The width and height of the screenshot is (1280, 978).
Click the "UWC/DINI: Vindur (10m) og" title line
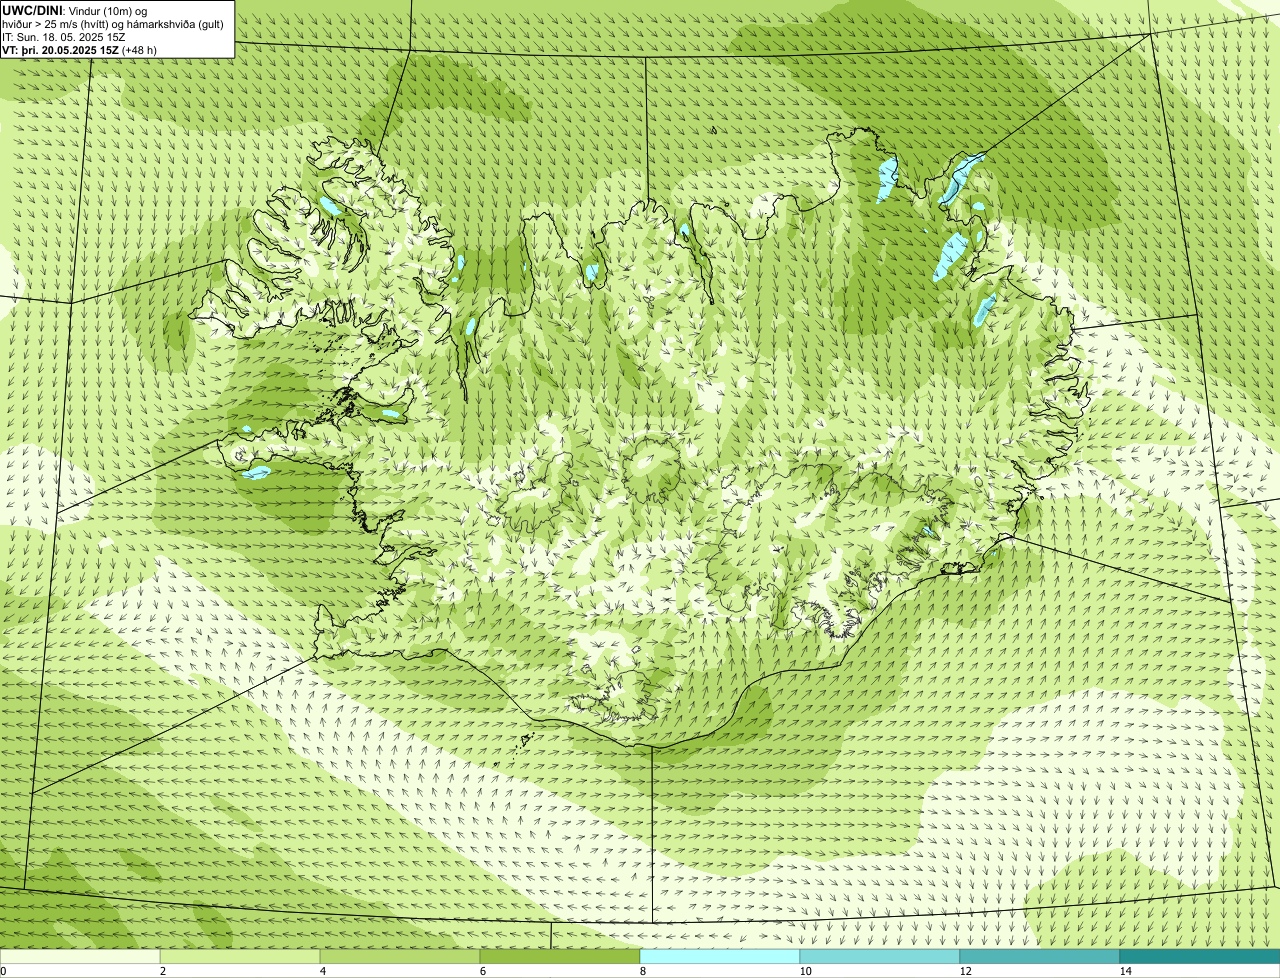75,10
